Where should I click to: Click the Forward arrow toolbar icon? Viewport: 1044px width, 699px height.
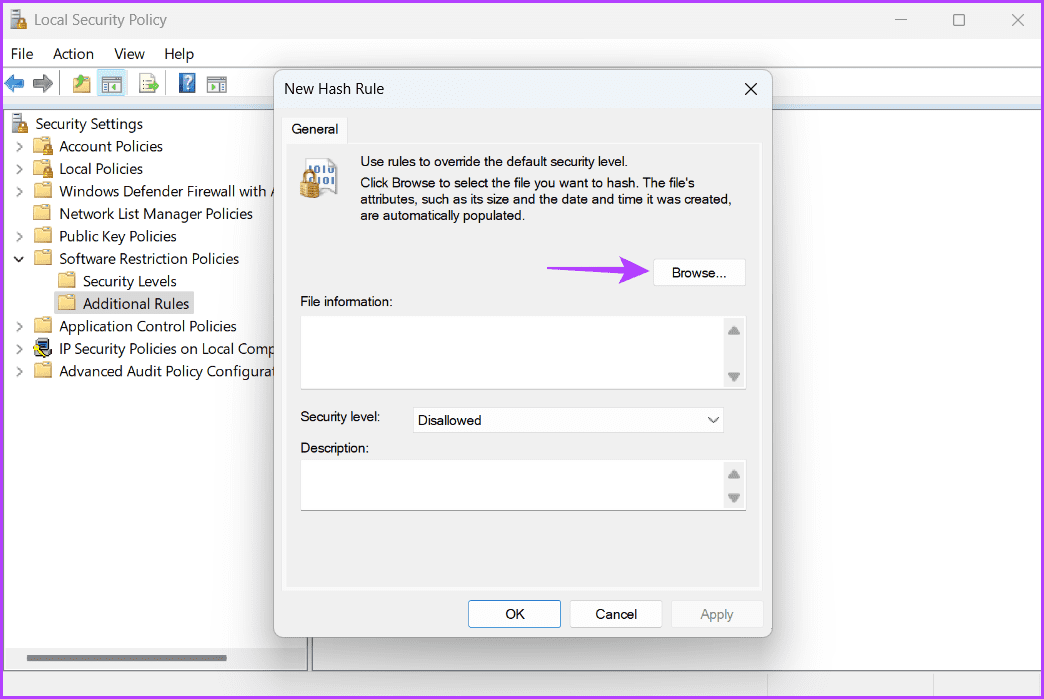tap(43, 84)
